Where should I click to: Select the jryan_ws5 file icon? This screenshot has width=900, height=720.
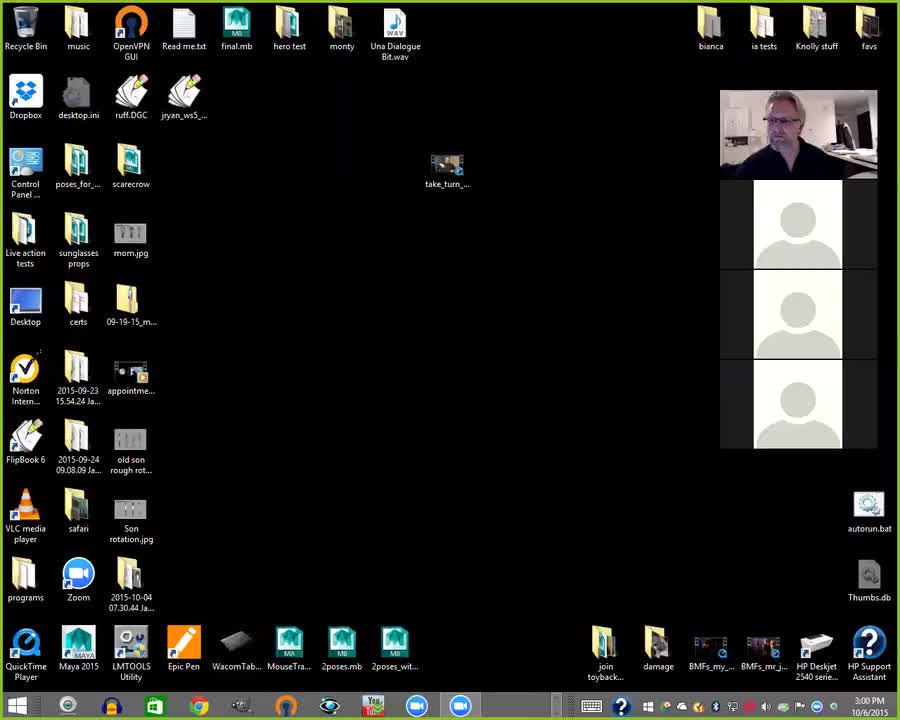tap(184, 97)
